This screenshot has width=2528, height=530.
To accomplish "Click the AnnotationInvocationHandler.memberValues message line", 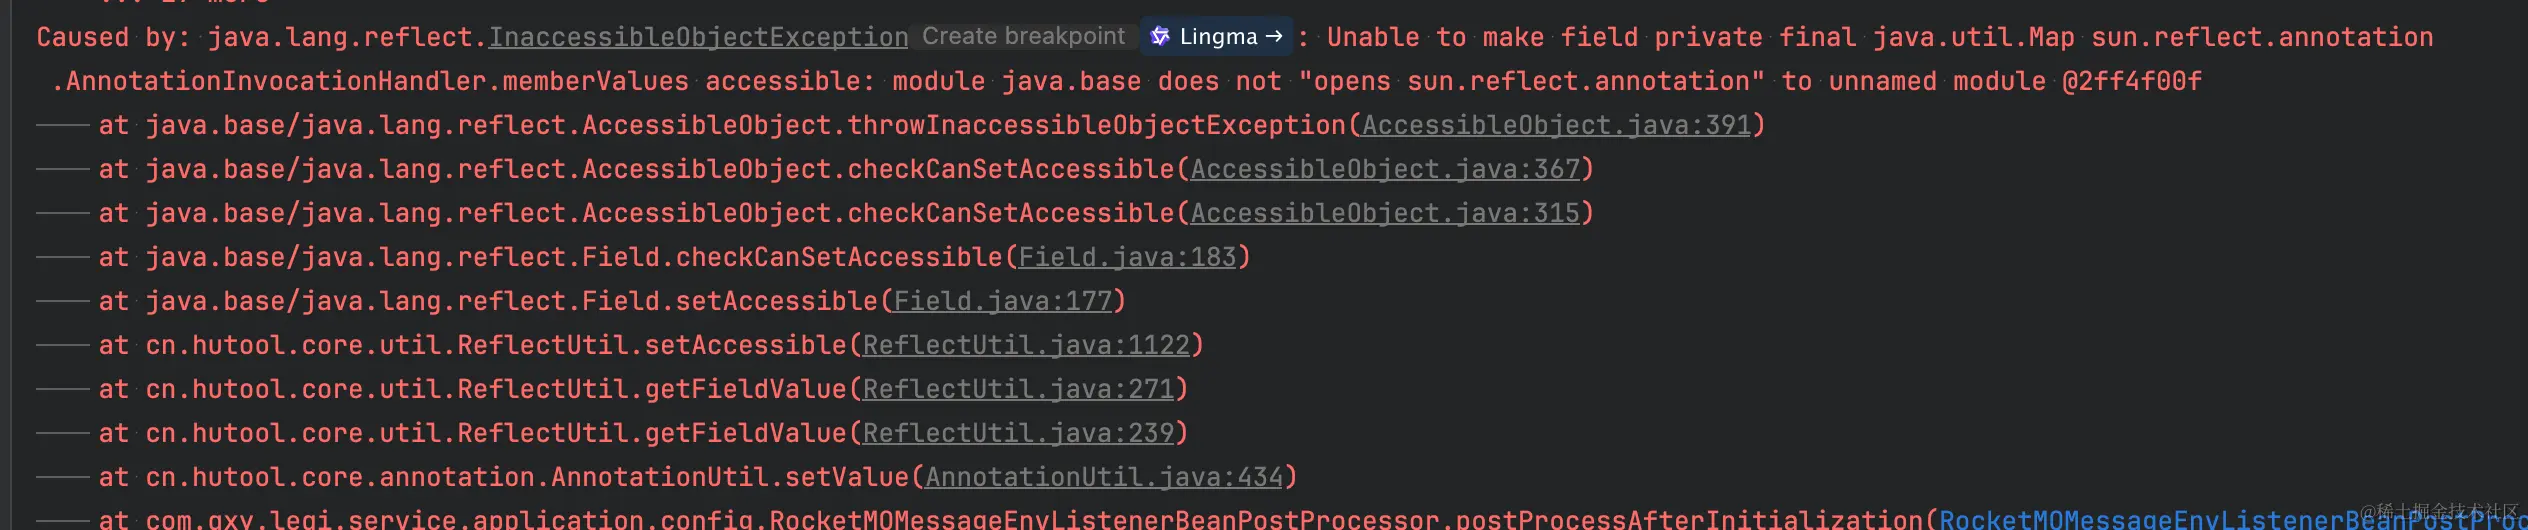I will [x=1126, y=82].
